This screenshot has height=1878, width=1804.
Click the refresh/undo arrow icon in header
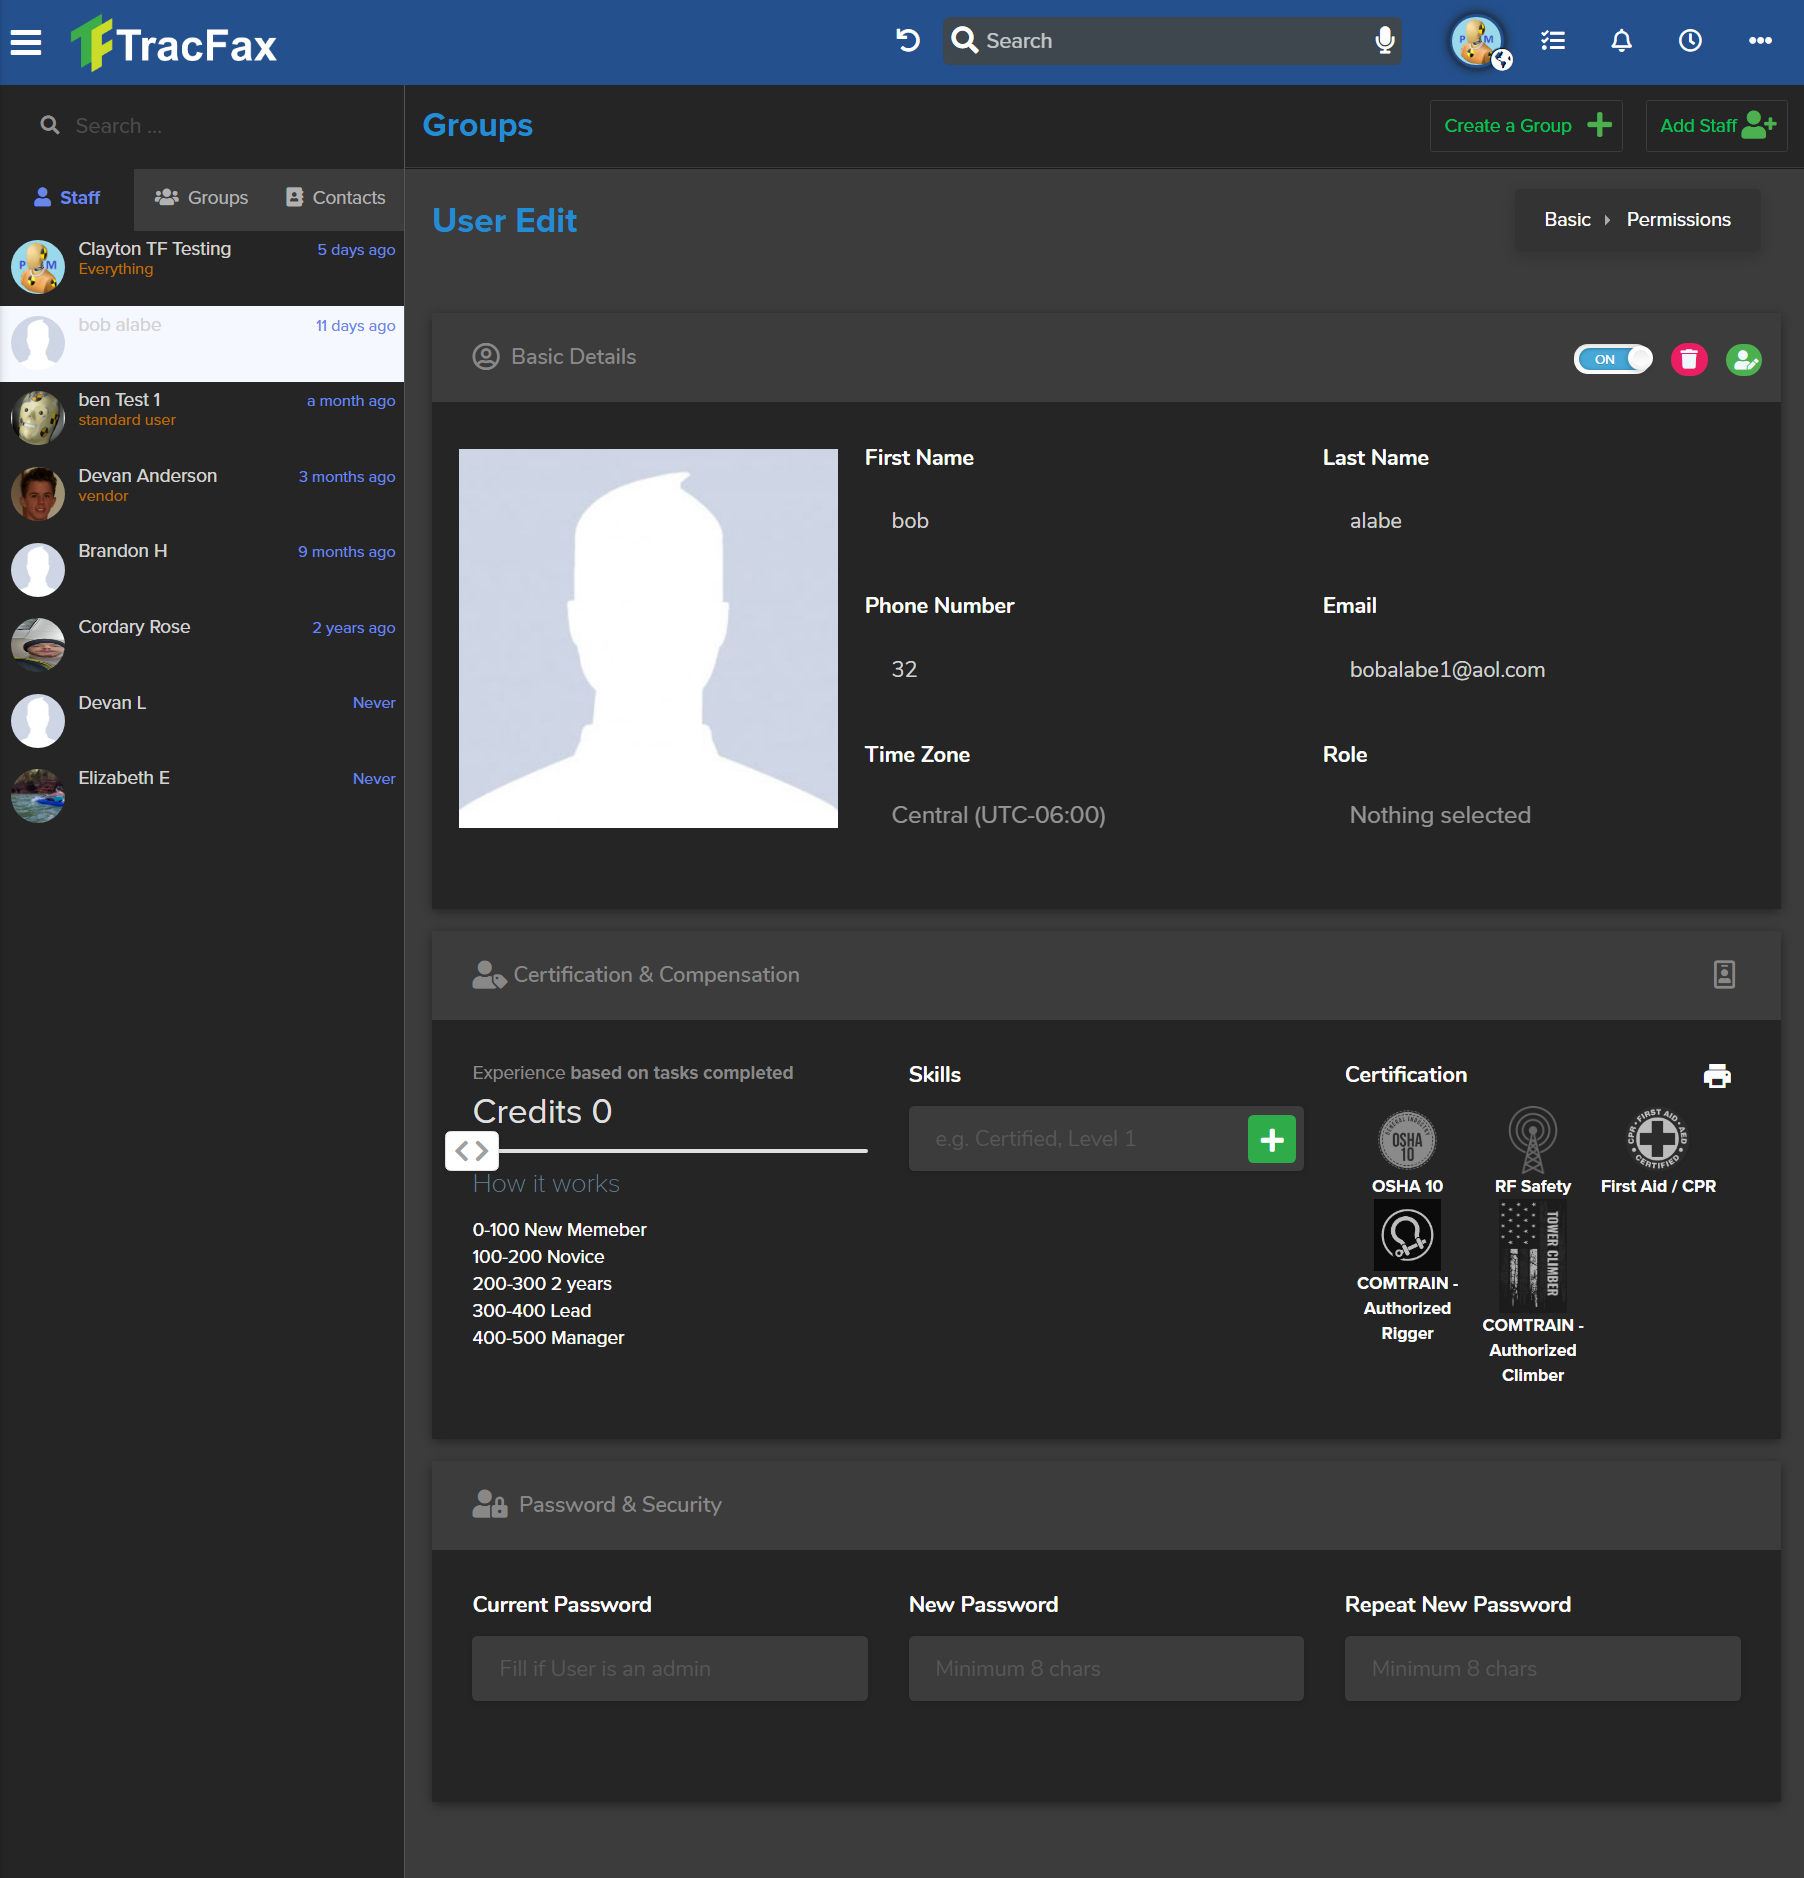tap(908, 40)
